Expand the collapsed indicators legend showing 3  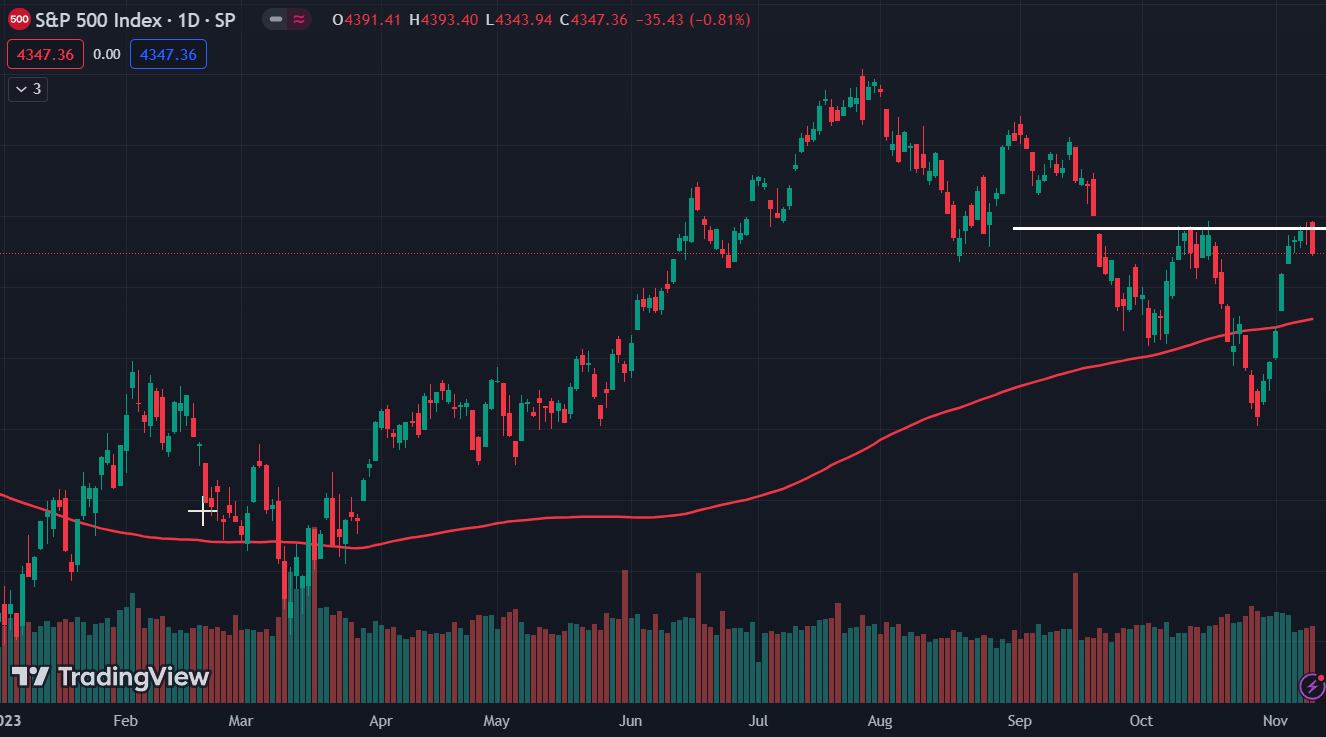coord(28,89)
